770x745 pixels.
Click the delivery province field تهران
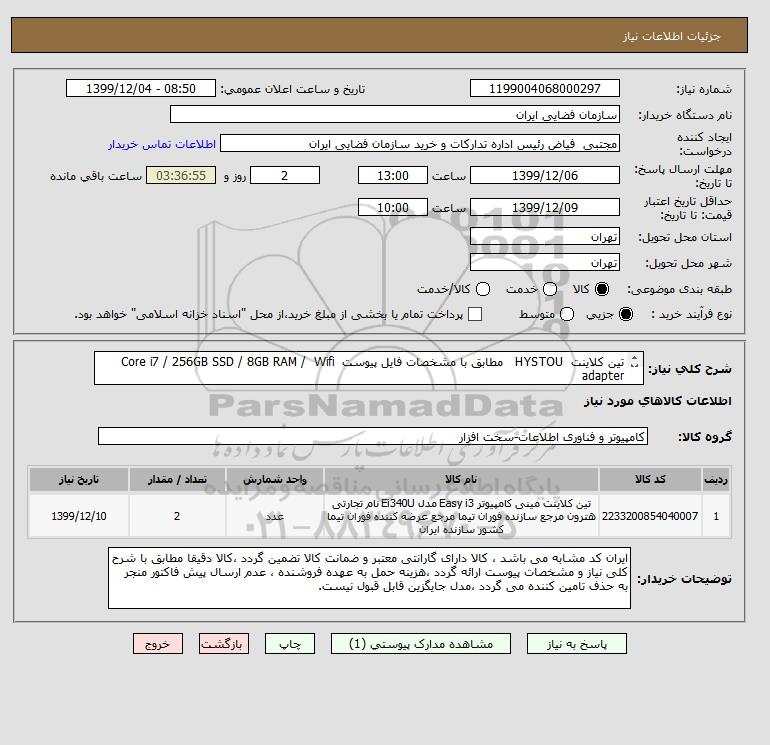pyautogui.click(x=545, y=237)
